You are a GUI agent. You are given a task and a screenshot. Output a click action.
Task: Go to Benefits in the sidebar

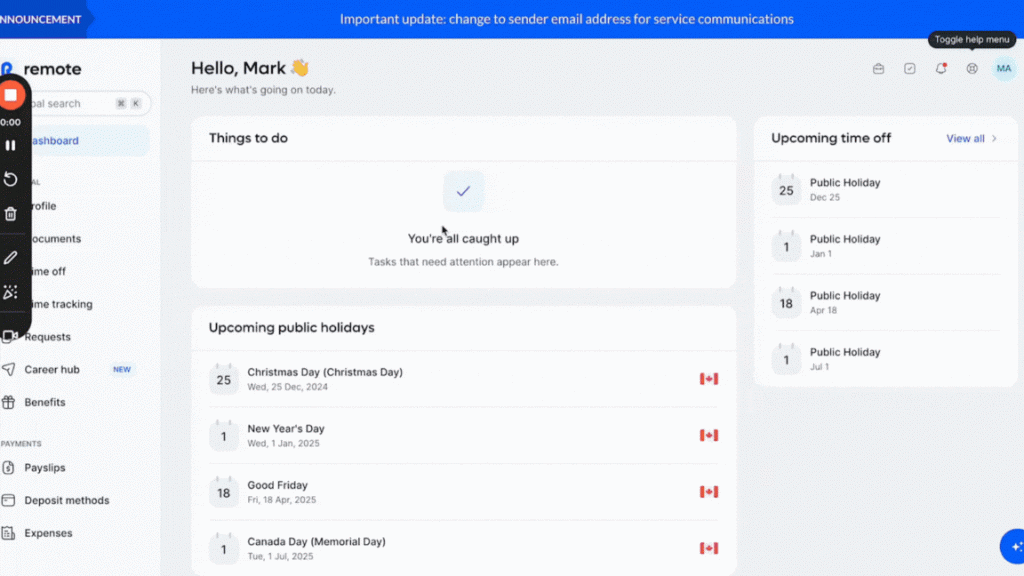tap(45, 403)
